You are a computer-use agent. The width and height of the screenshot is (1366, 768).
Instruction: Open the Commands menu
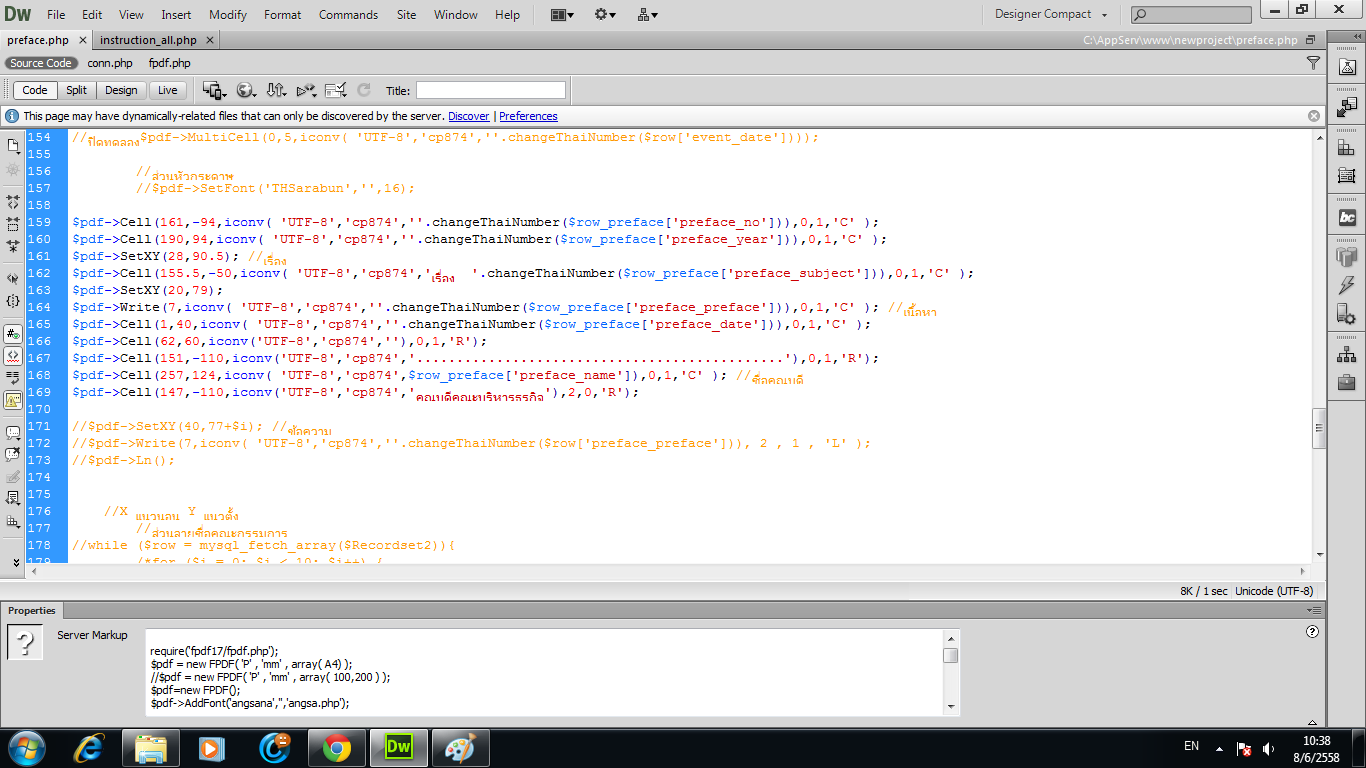(x=348, y=15)
